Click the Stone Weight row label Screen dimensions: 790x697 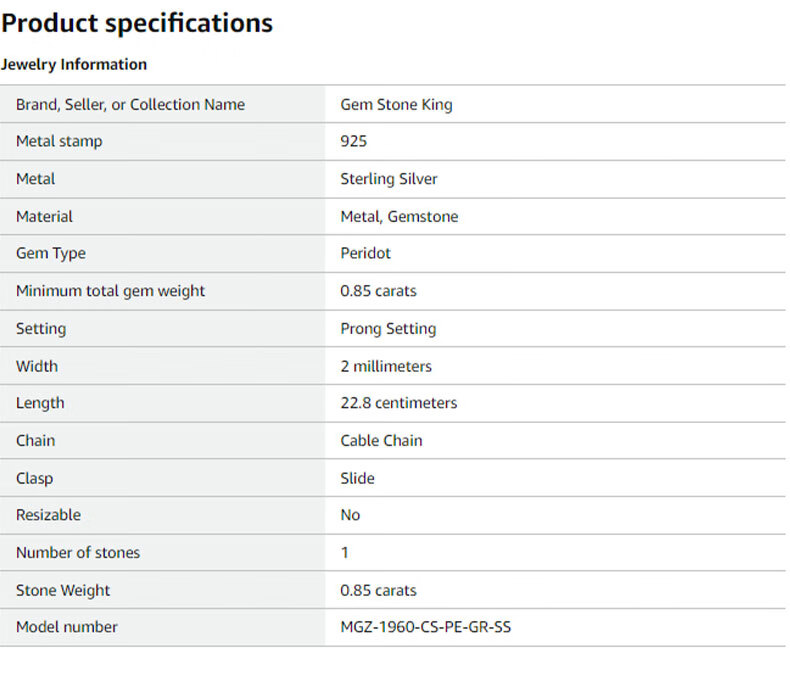(63, 590)
